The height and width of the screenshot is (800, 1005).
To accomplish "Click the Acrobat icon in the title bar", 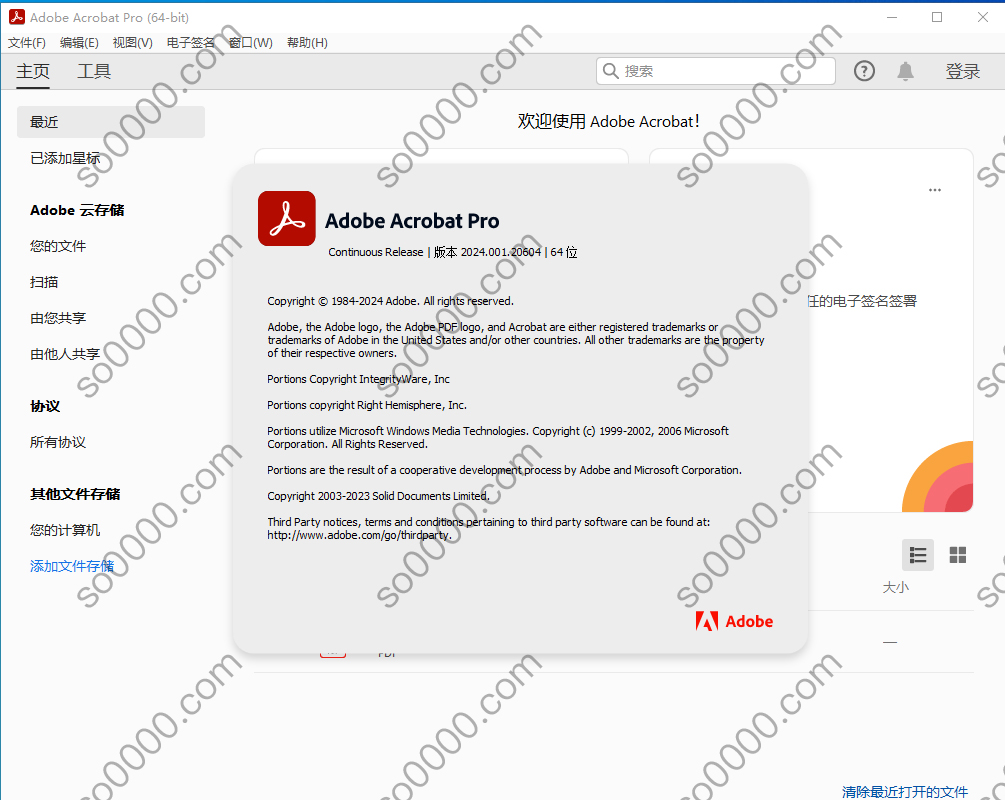I will coord(17,17).
